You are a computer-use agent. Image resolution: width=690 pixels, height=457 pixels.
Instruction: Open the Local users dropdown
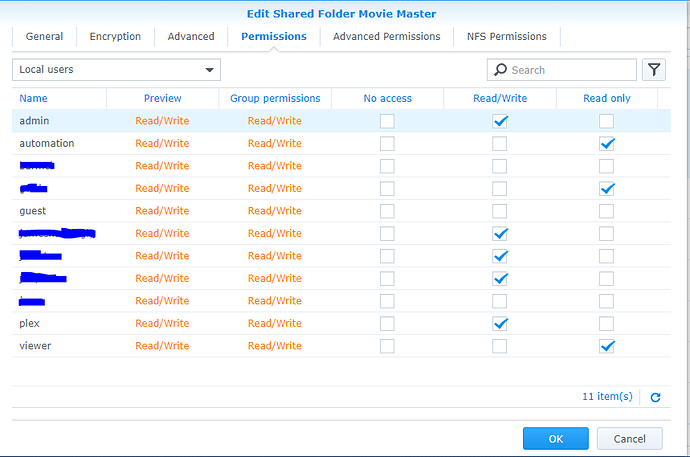(116, 70)
